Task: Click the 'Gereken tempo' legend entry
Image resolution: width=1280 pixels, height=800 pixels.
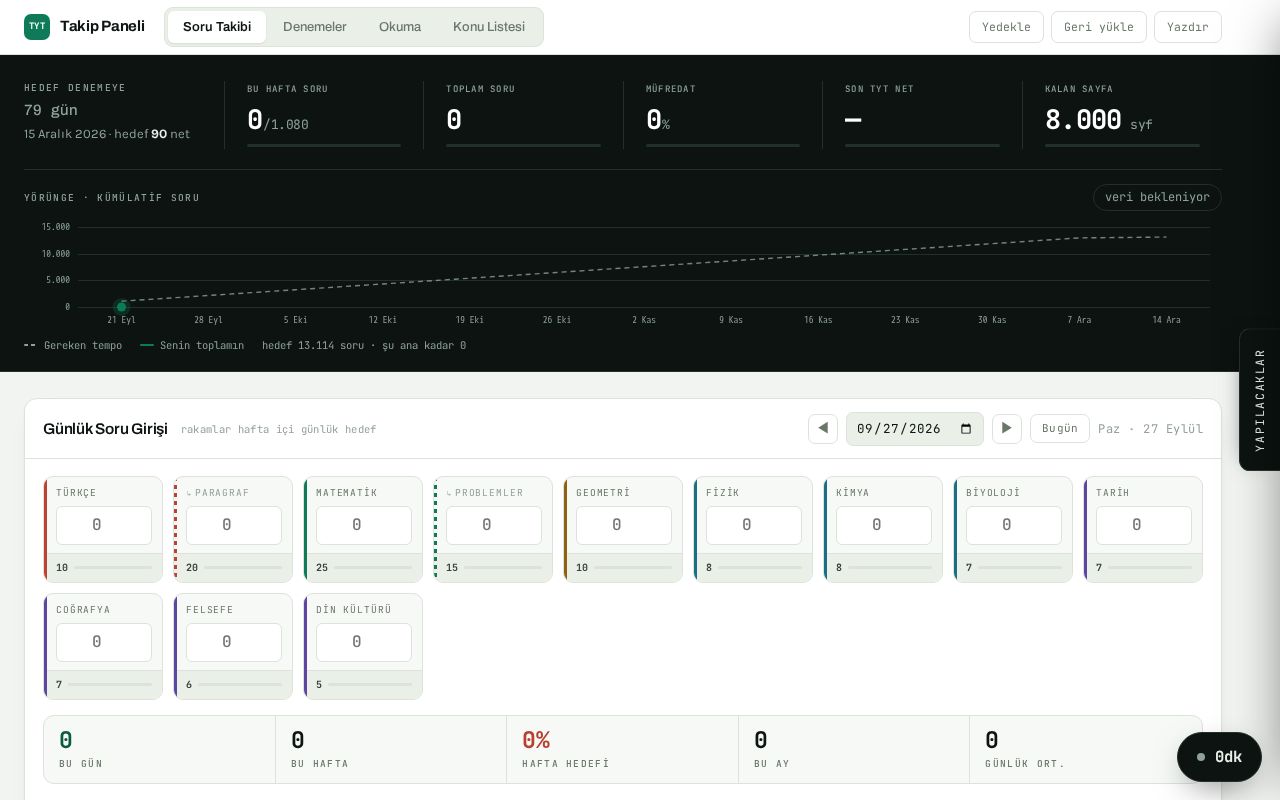Action: click(x=73, y=345)
